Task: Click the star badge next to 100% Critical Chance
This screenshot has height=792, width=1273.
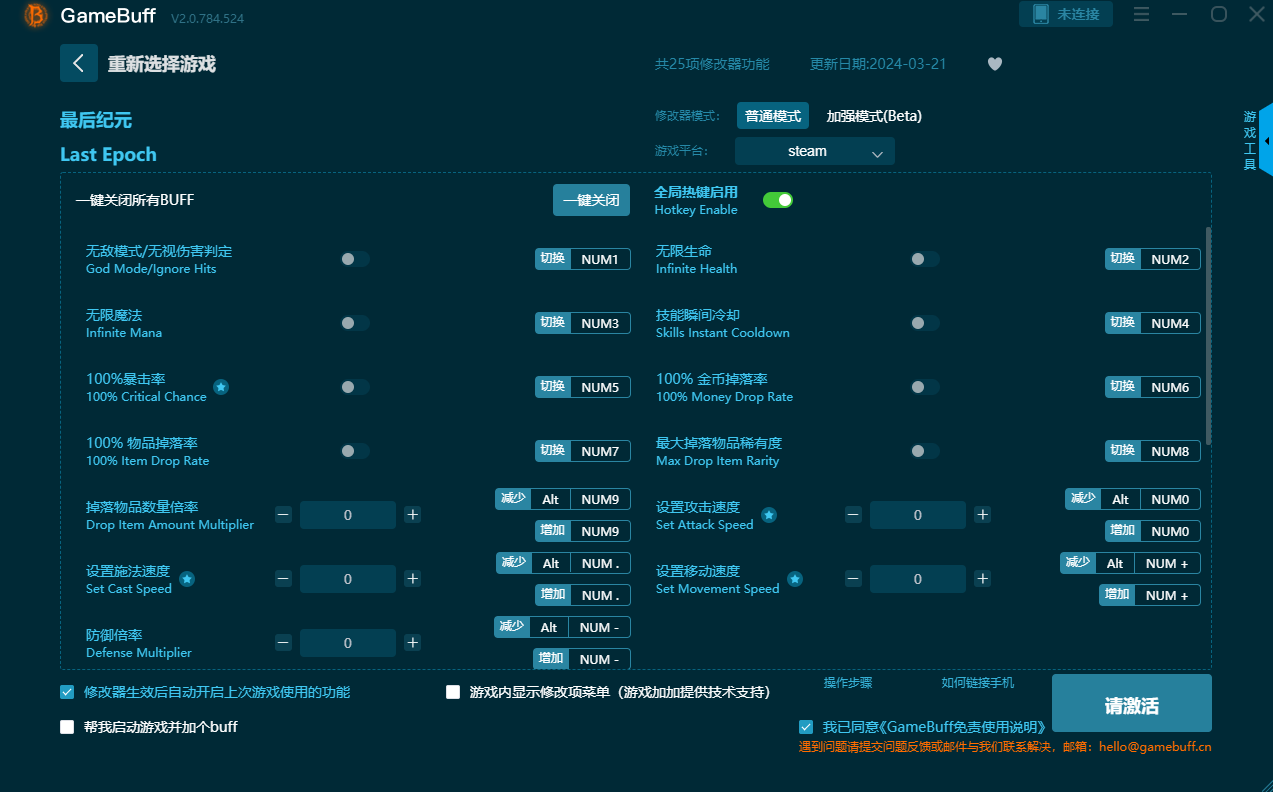Action: pyautogui.click(x=221, y=387)
